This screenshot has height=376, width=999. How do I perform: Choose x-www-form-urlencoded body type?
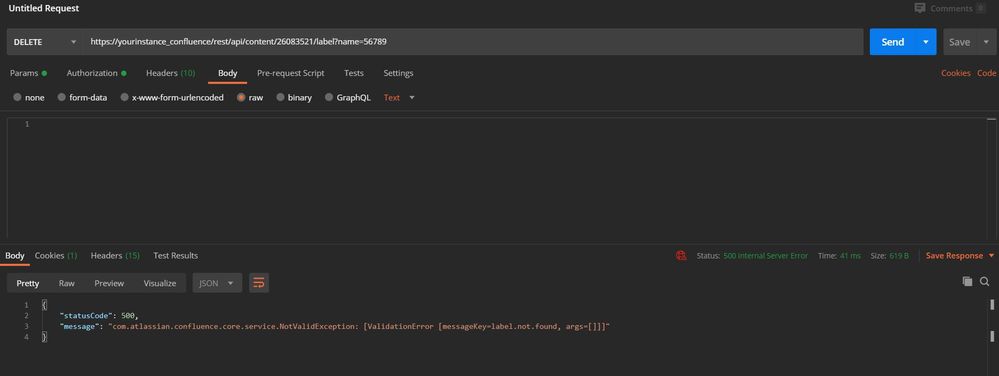click(125, 98)
